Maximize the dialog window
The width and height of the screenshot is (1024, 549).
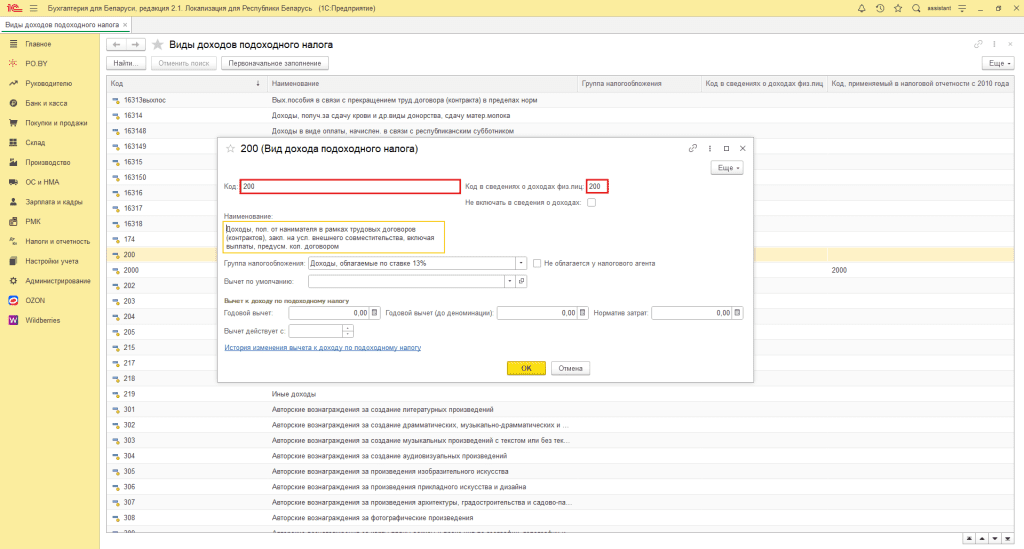(x=726, y=148)
